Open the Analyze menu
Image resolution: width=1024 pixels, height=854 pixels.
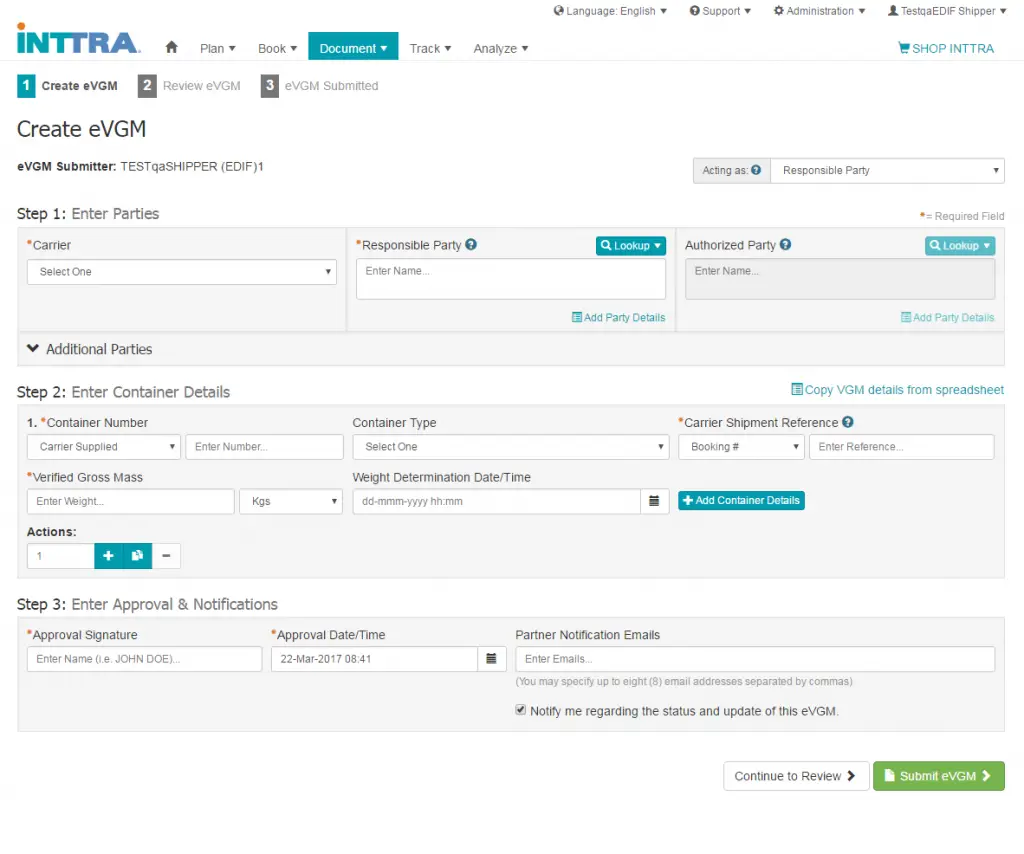[501, 48]
